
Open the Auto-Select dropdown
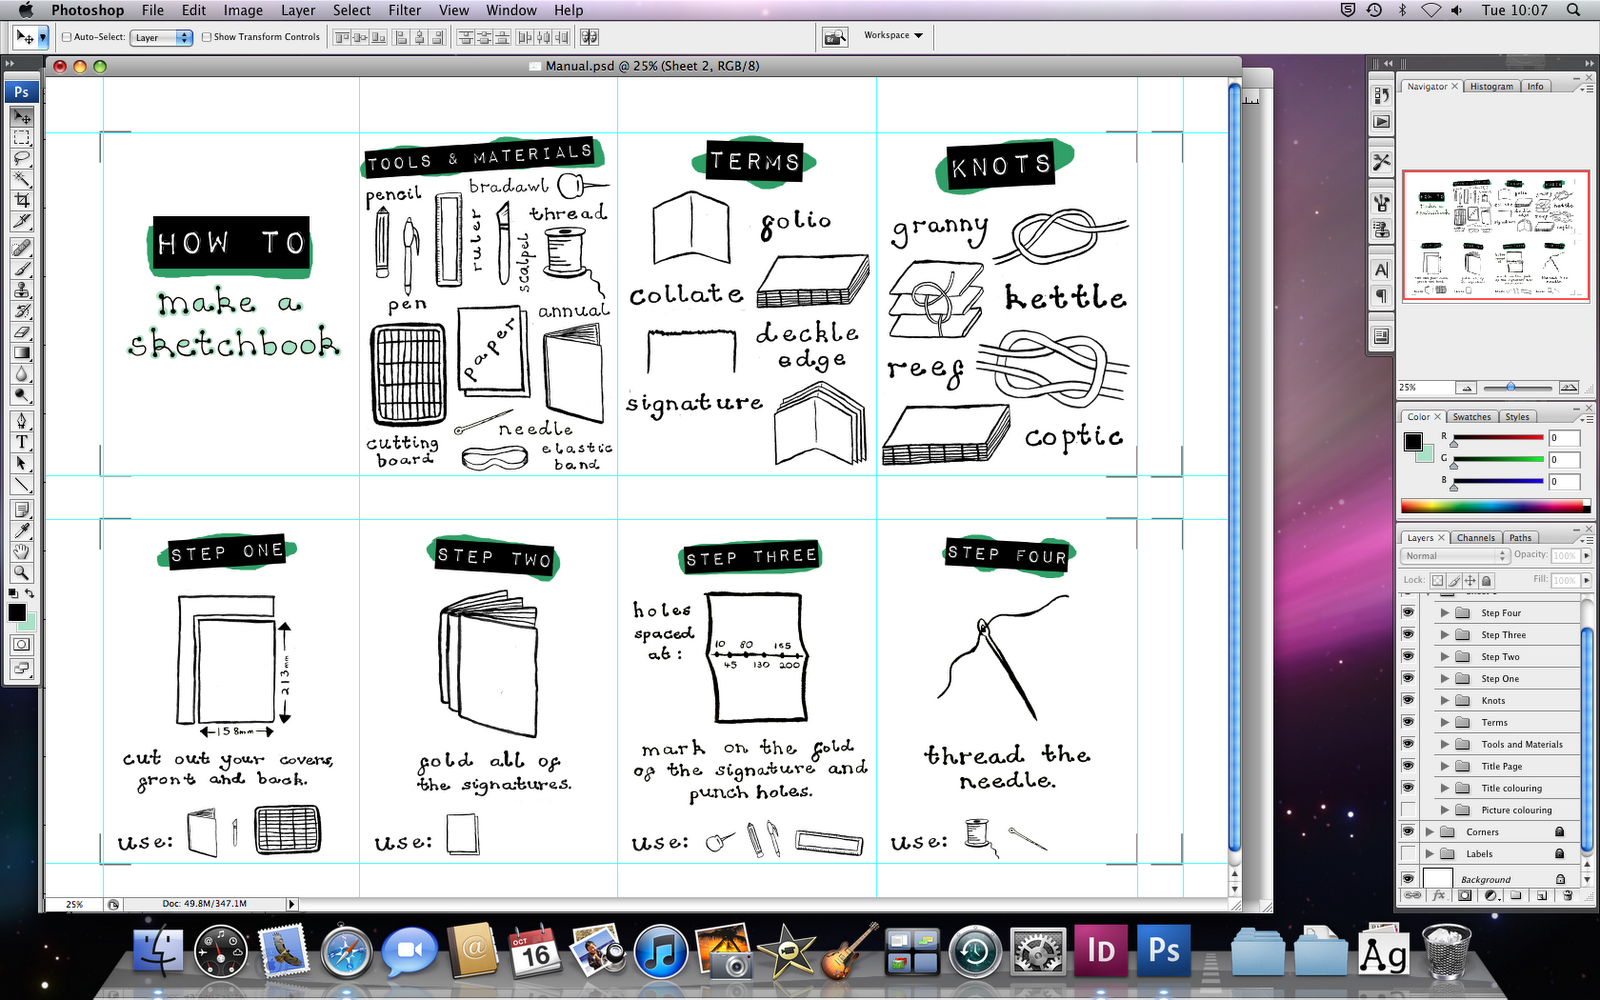coord(160,37)
